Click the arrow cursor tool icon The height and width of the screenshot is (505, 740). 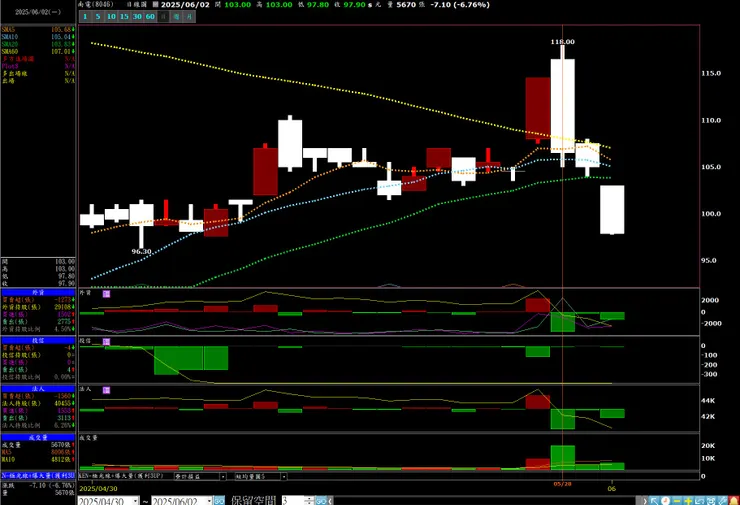[x=654, y=500]
